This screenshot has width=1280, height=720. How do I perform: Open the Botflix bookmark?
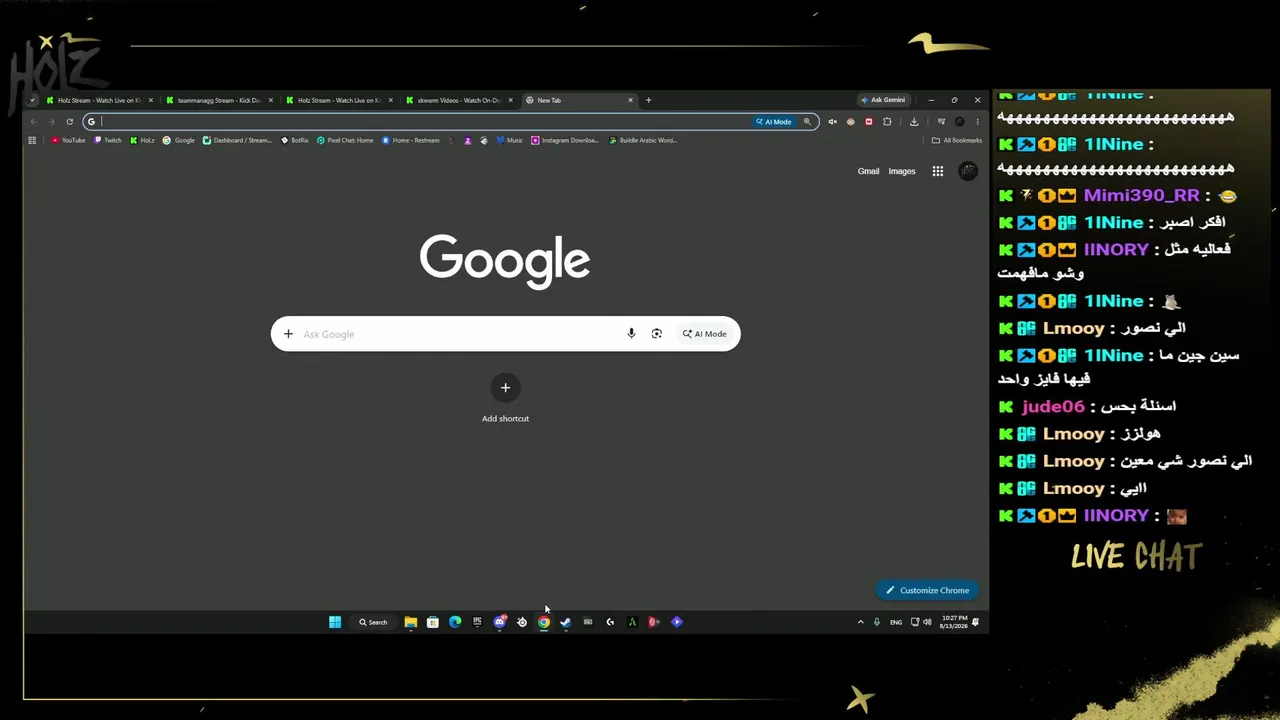[x=295, y=140]
